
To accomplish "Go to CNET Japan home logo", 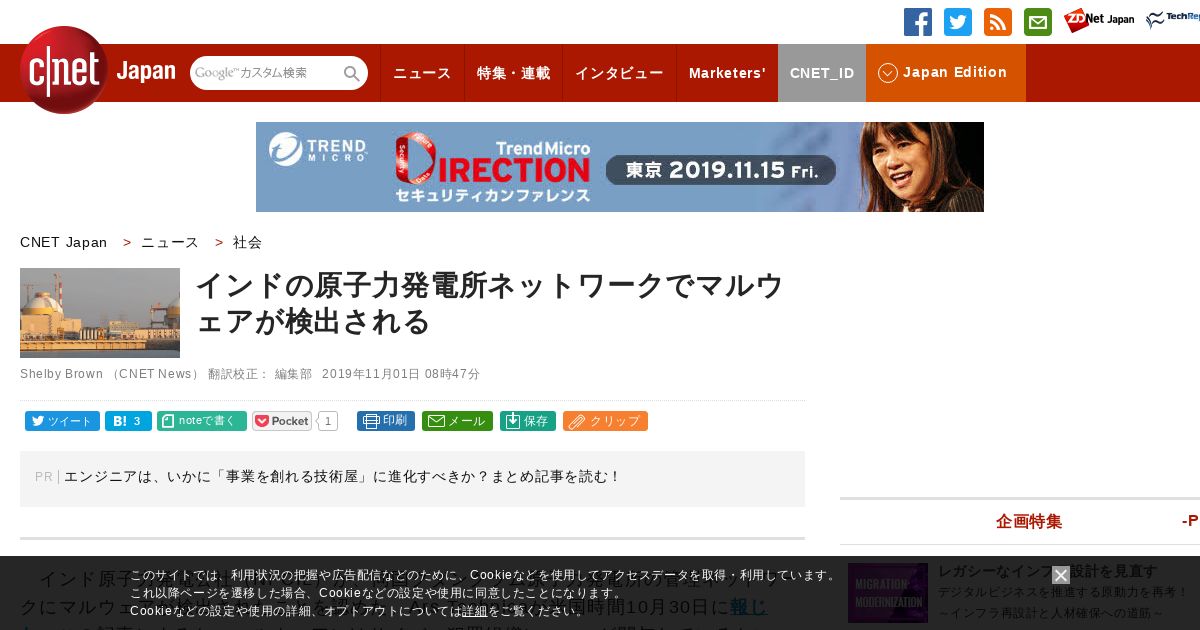I will pos(97,70).
